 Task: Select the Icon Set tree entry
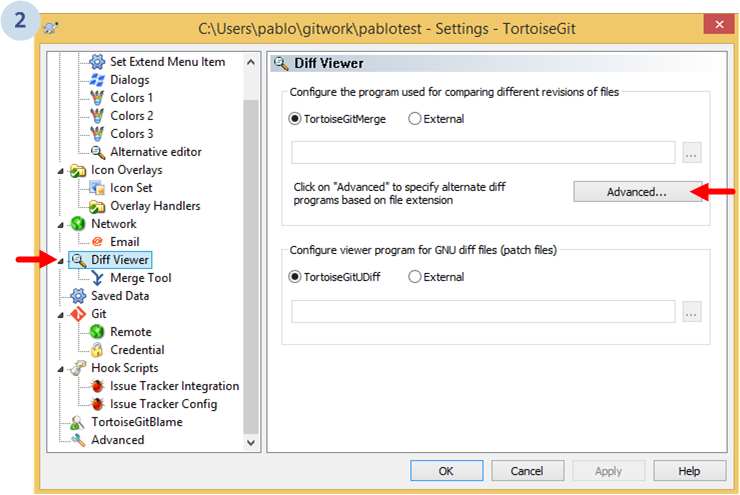click(131, 188)
